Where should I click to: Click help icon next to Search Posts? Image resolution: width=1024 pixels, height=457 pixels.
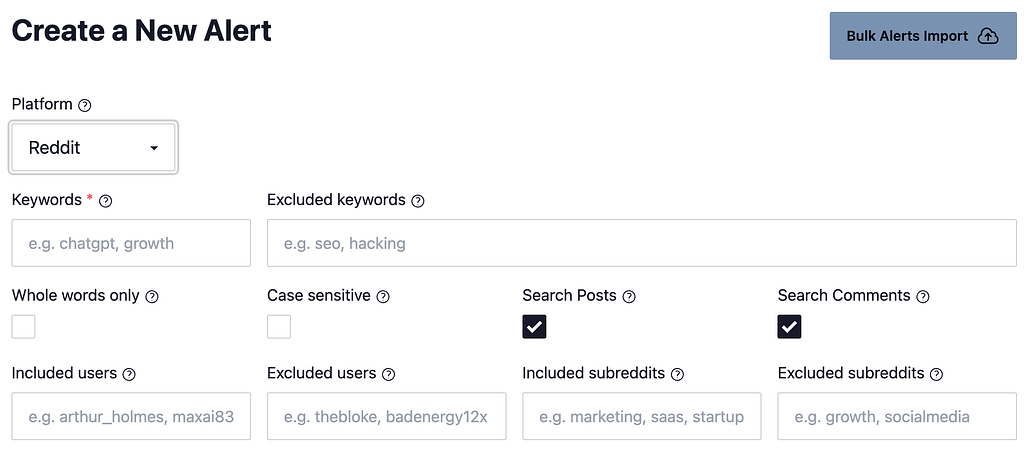click(x=629, y=297)
